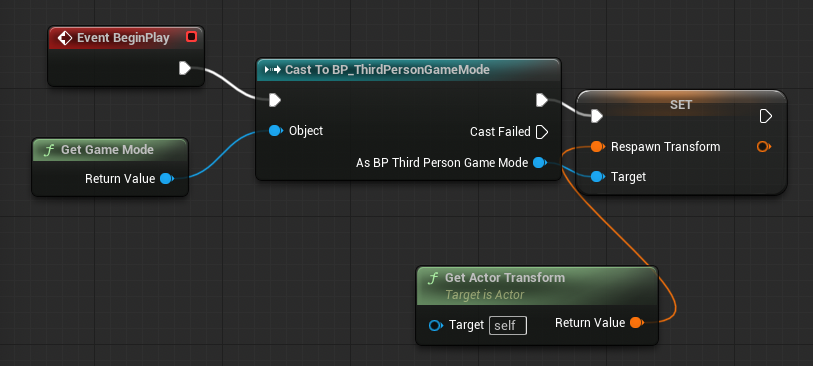The image size is (813, 366).
Task: Click the self field on Get Actor Transform
Action: [508, 326]
